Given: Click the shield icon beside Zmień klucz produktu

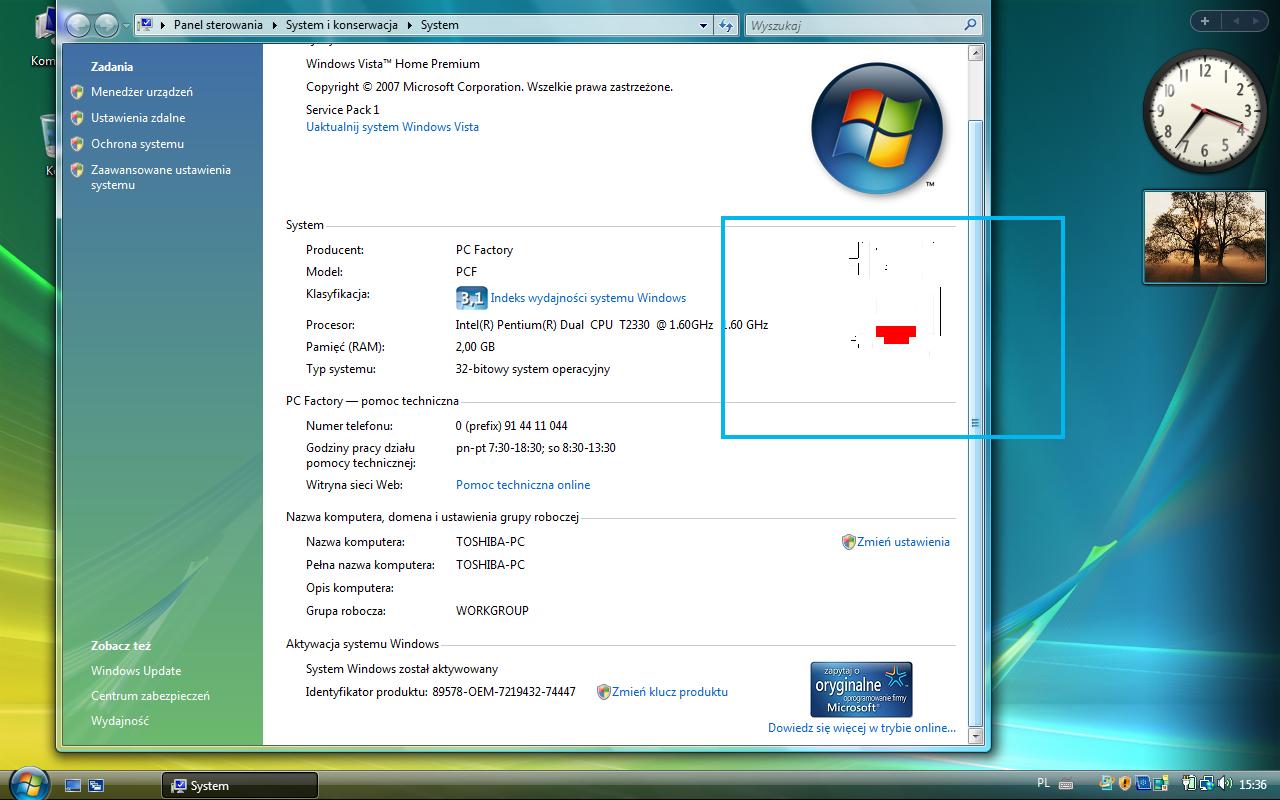Looking at the screenshot, I should pyautogui.click(x=603, y=692).
